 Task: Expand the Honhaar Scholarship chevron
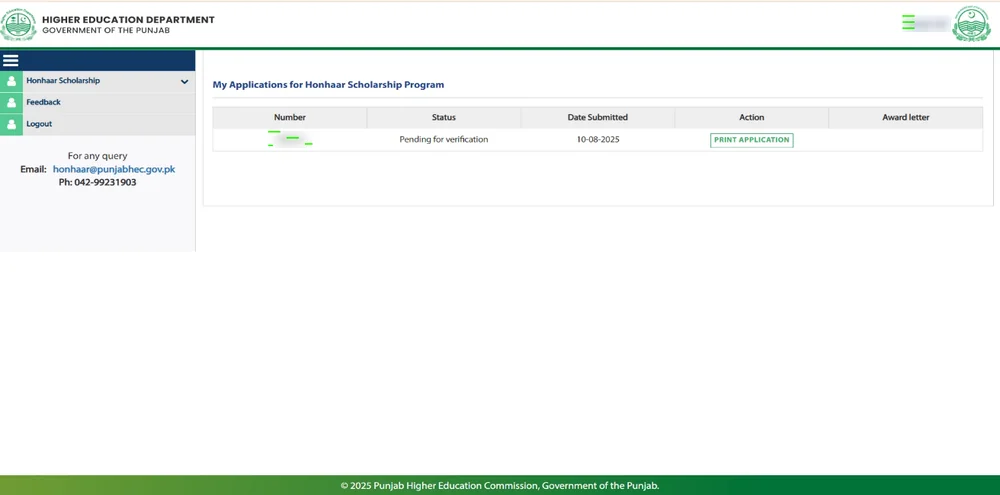(184, 82)
